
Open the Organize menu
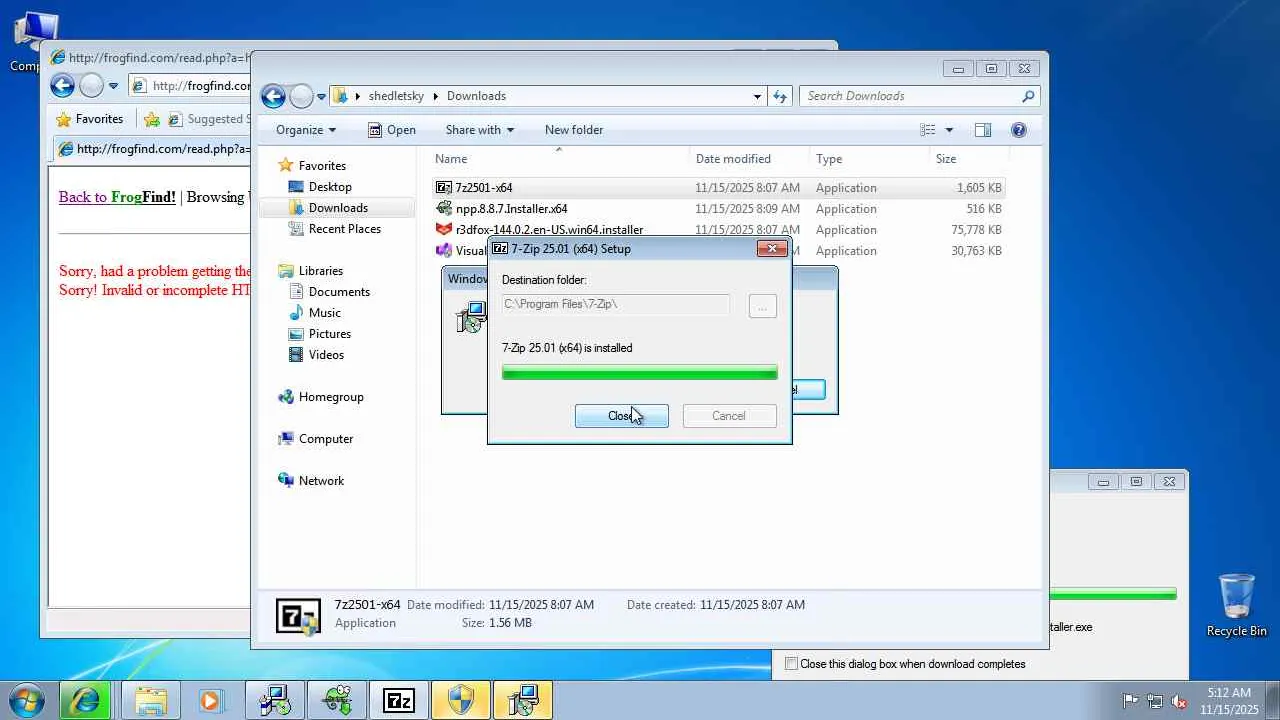pyautogui.click(x=306, y=130)
